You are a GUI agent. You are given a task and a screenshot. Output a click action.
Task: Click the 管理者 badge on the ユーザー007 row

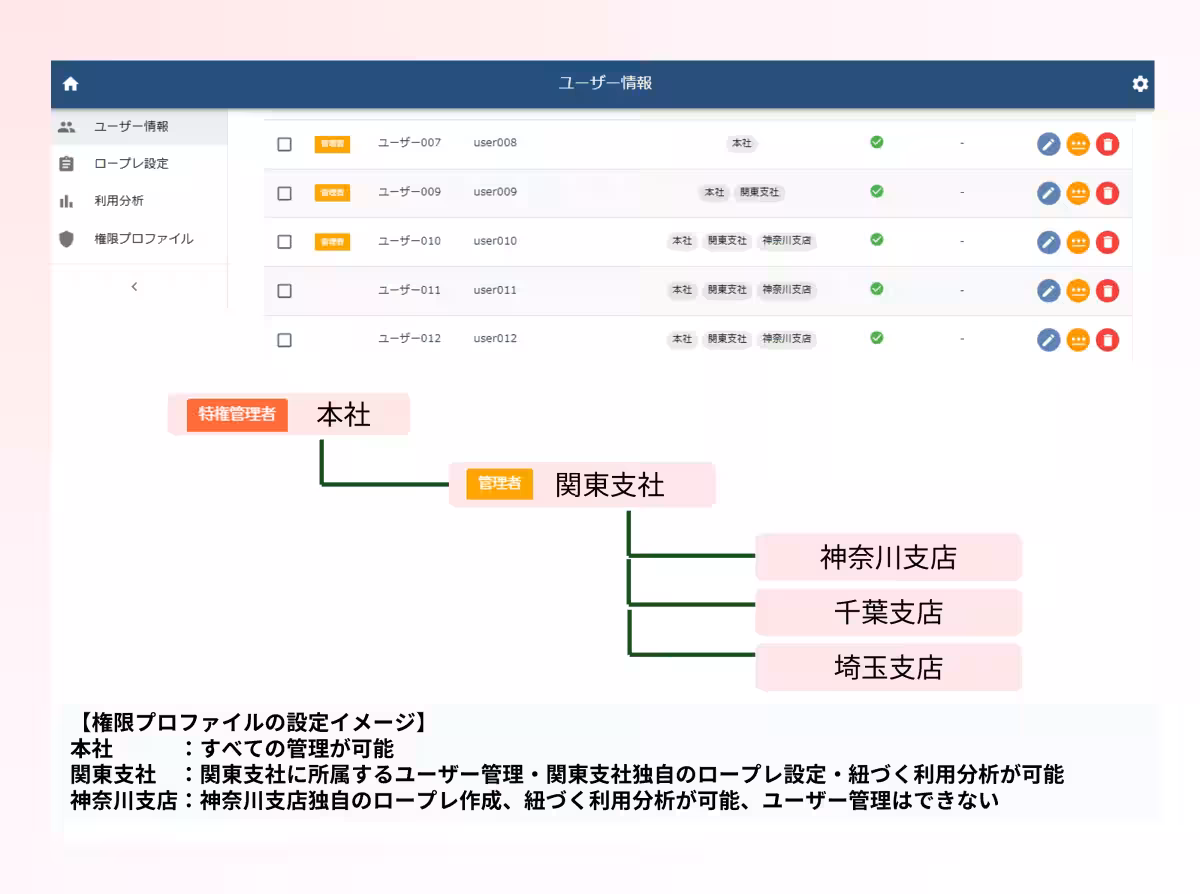332,144
